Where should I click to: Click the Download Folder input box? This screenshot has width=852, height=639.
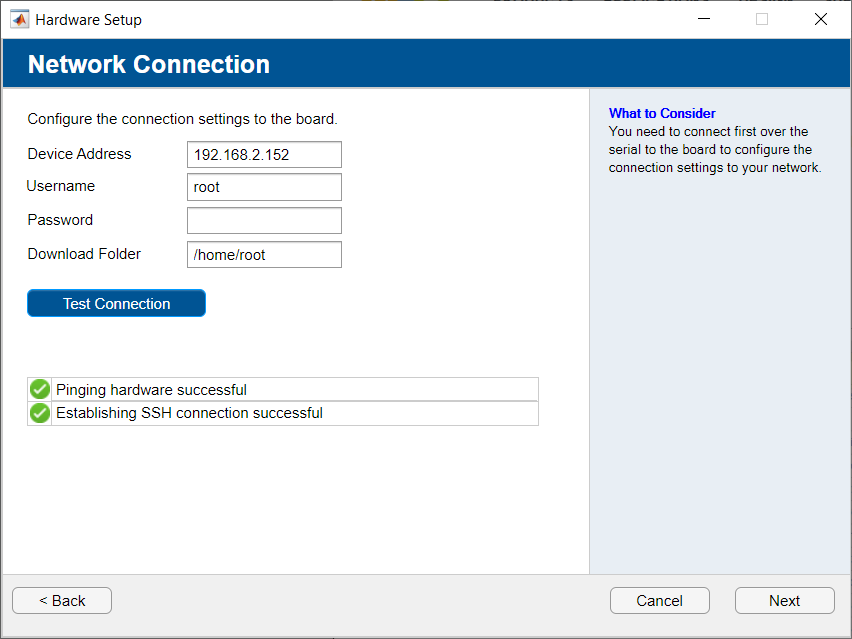pyautogui.click(x=264, y=255)
